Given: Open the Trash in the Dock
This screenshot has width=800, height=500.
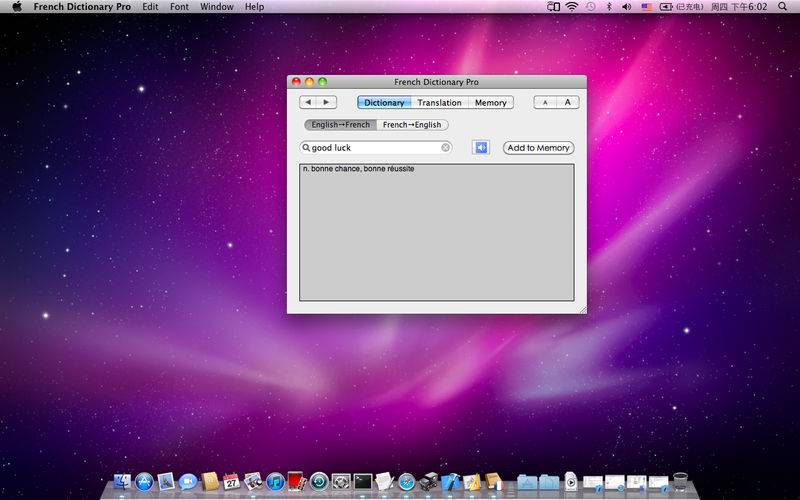Looking at the screenshot, I should [680, 481].
